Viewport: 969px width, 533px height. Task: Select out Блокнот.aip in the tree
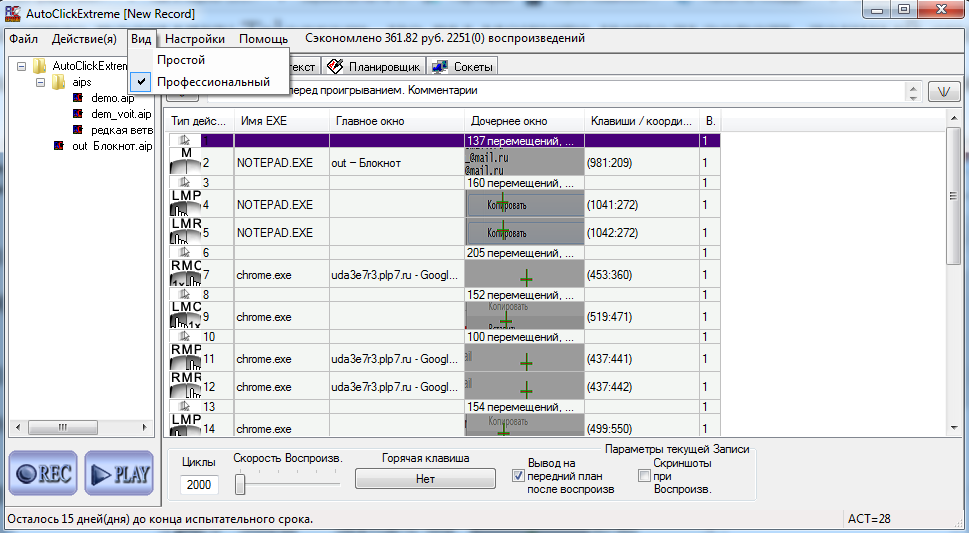pos(112,147)
